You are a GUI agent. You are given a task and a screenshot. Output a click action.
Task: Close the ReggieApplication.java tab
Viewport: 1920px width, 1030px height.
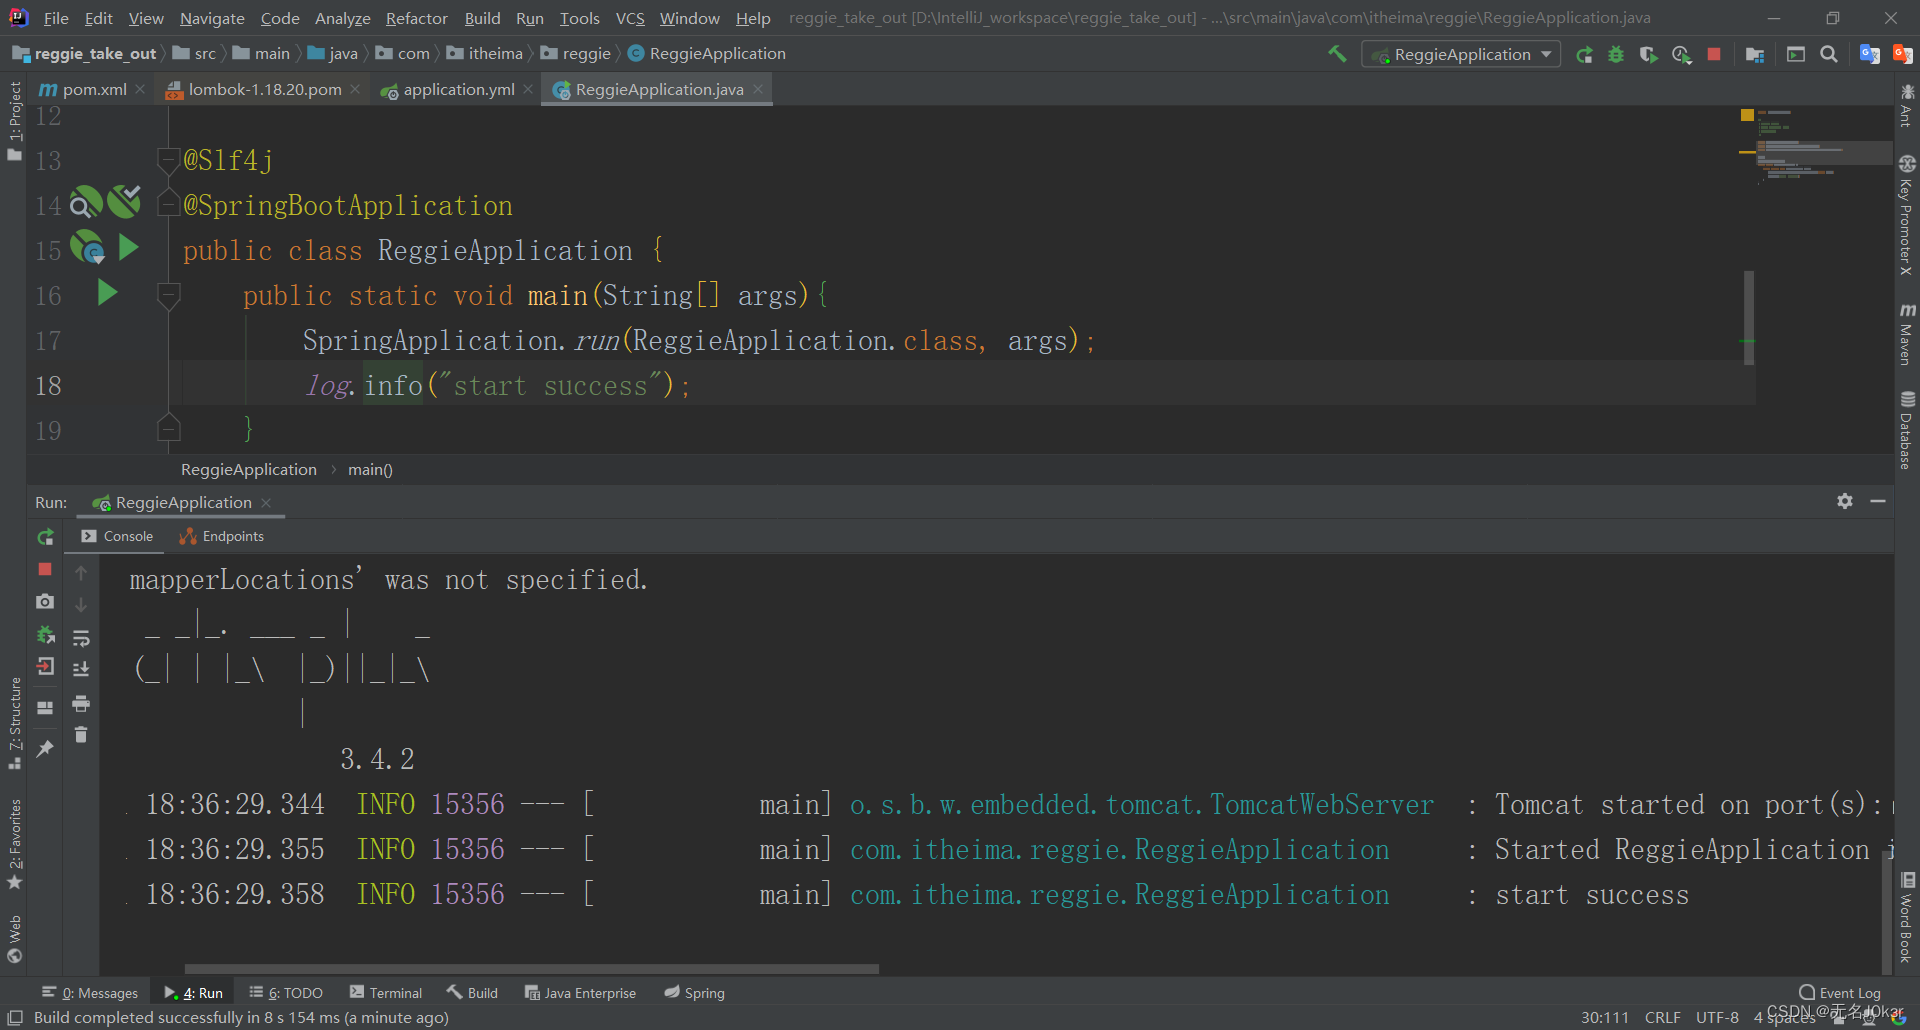point(758,89)
